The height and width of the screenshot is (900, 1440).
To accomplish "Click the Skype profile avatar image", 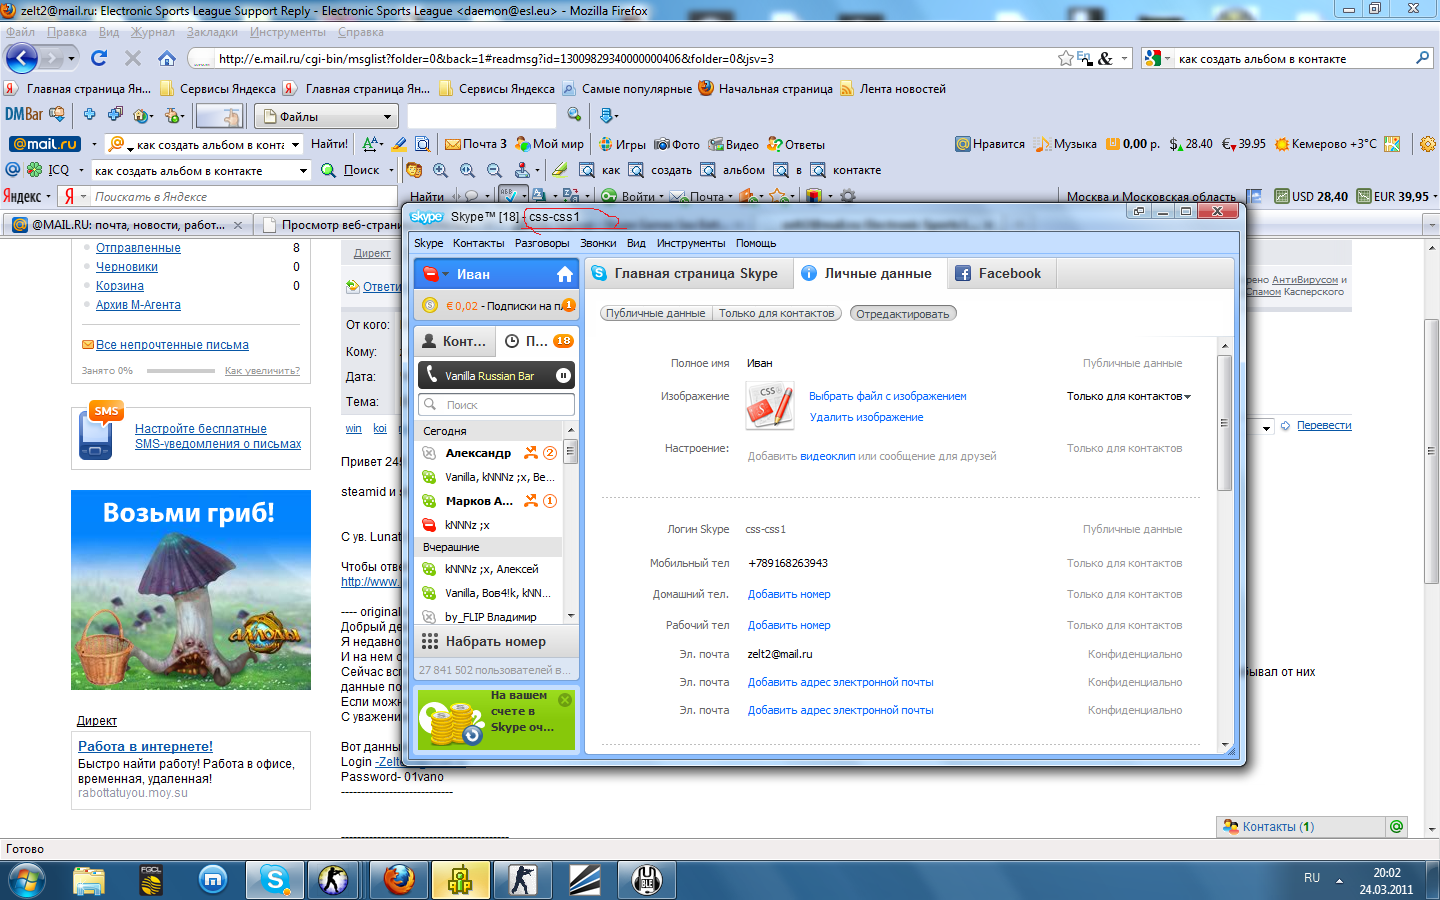I will 770,405.
